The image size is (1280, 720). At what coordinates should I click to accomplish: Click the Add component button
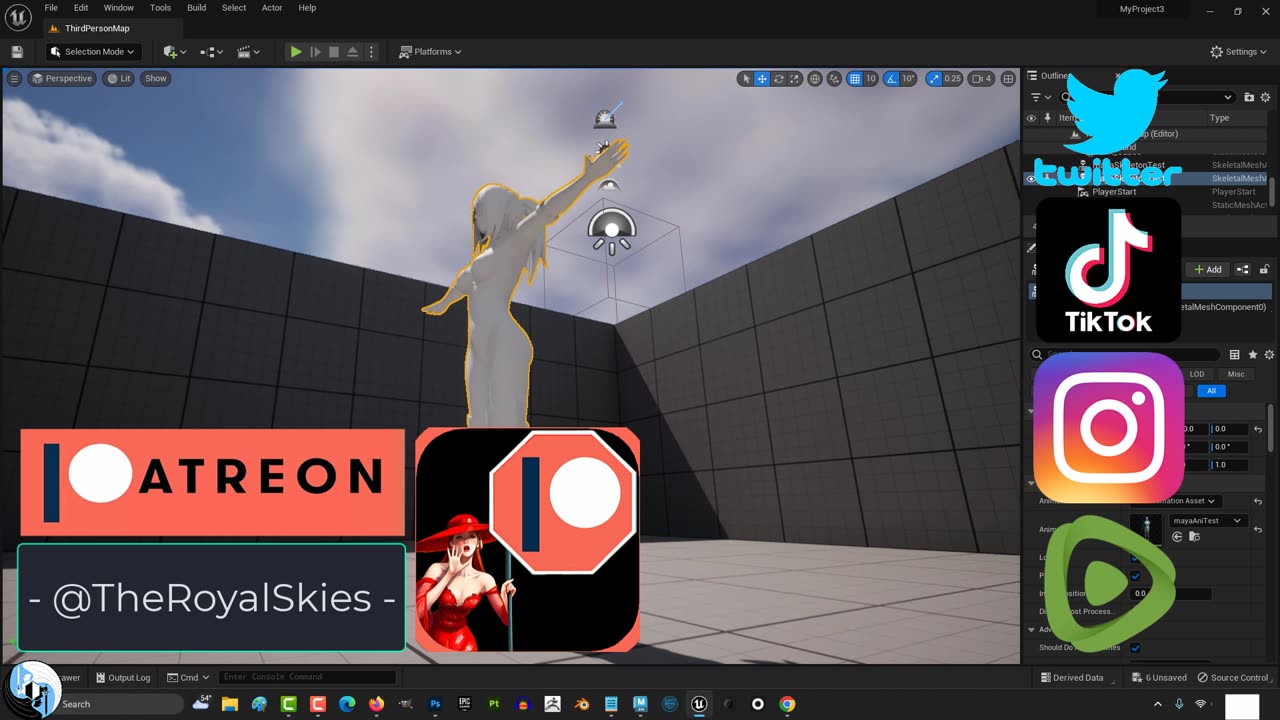[1208, 269]
